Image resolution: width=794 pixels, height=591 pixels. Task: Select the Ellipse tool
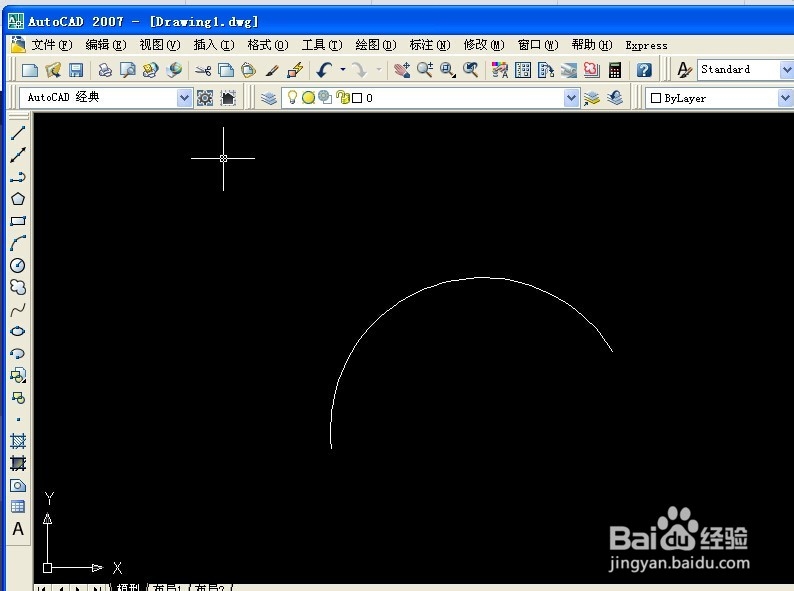point(18,331)
